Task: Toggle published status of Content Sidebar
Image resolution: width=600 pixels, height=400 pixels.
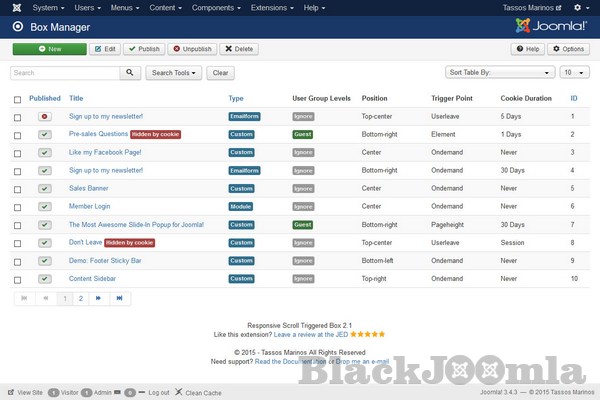Action: [45, 278]
